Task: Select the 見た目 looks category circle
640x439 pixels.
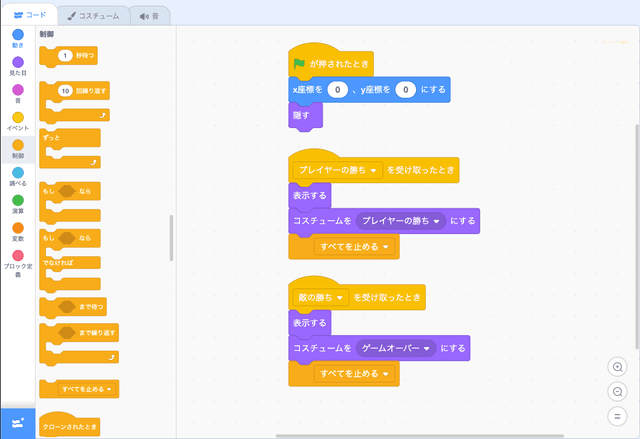Action: click(x=18, y=62)
